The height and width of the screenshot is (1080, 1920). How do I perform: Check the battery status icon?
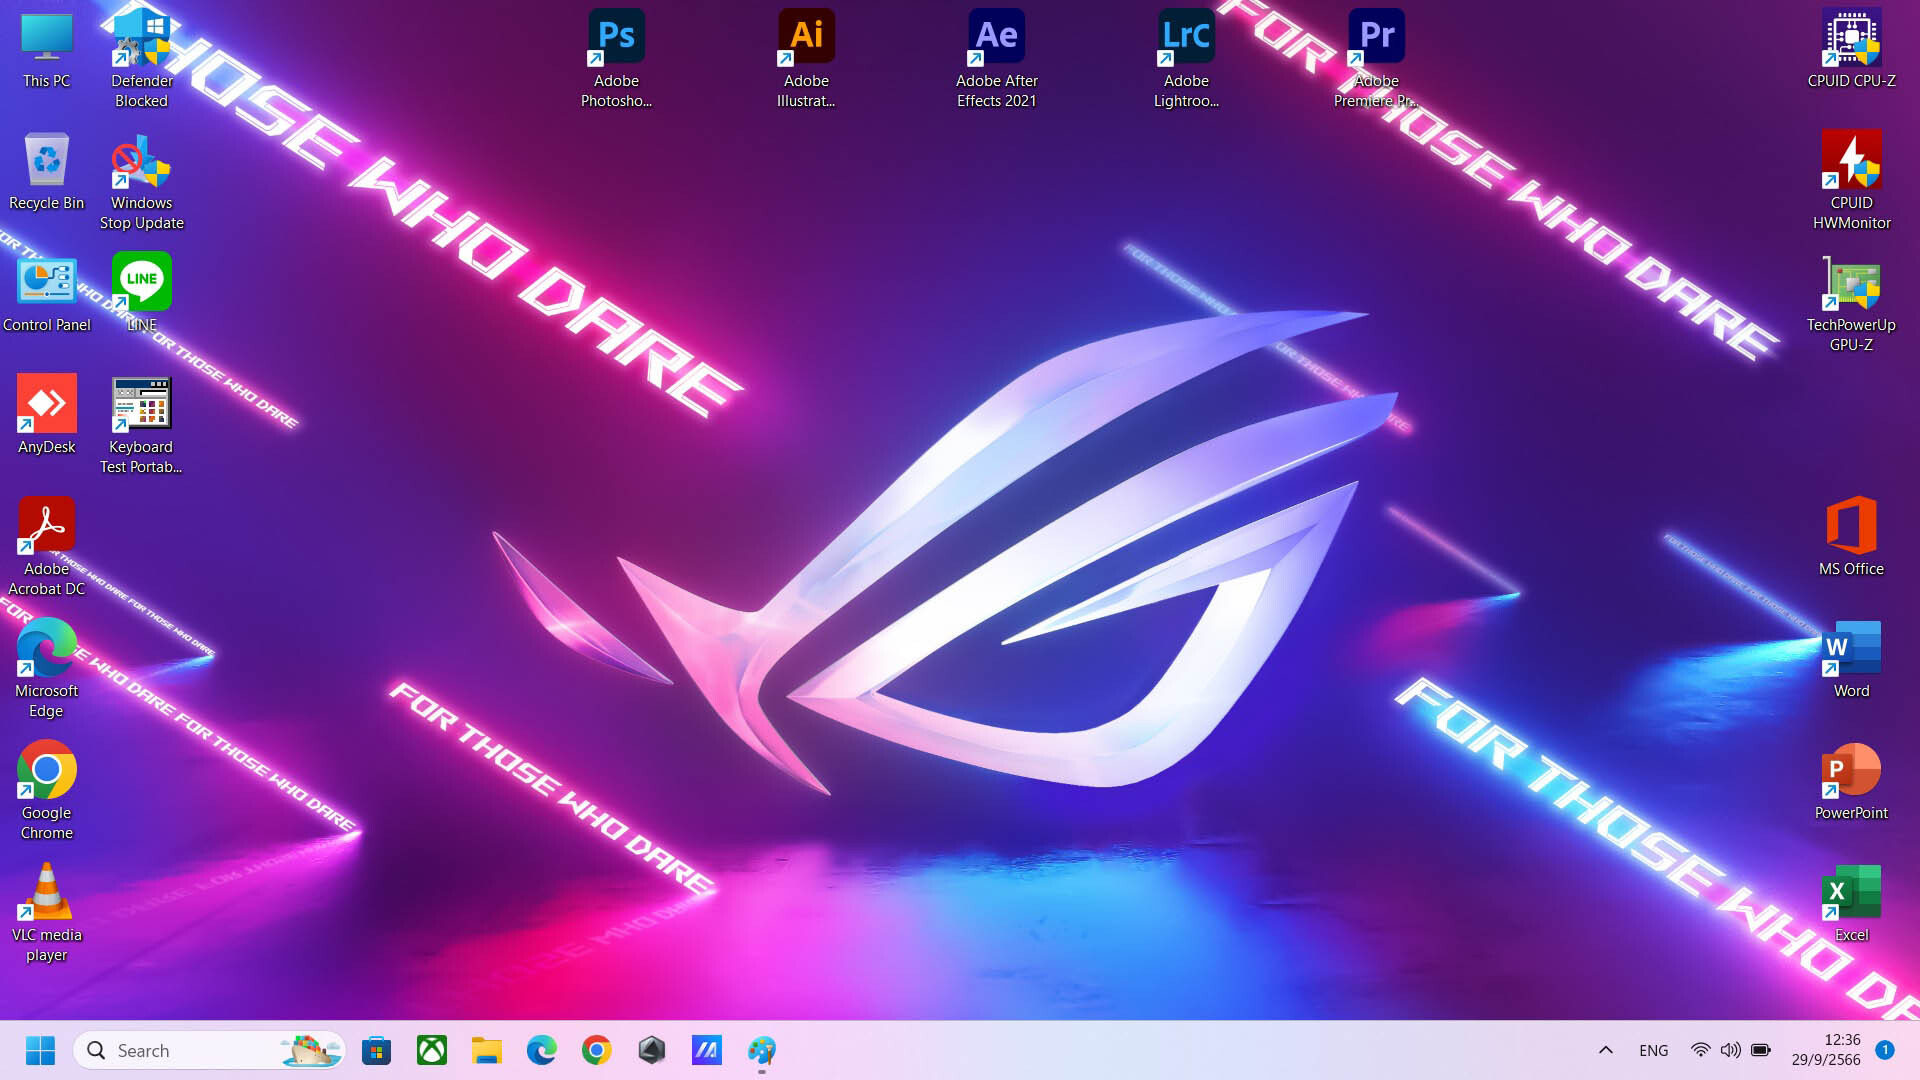point(1761,1050)
